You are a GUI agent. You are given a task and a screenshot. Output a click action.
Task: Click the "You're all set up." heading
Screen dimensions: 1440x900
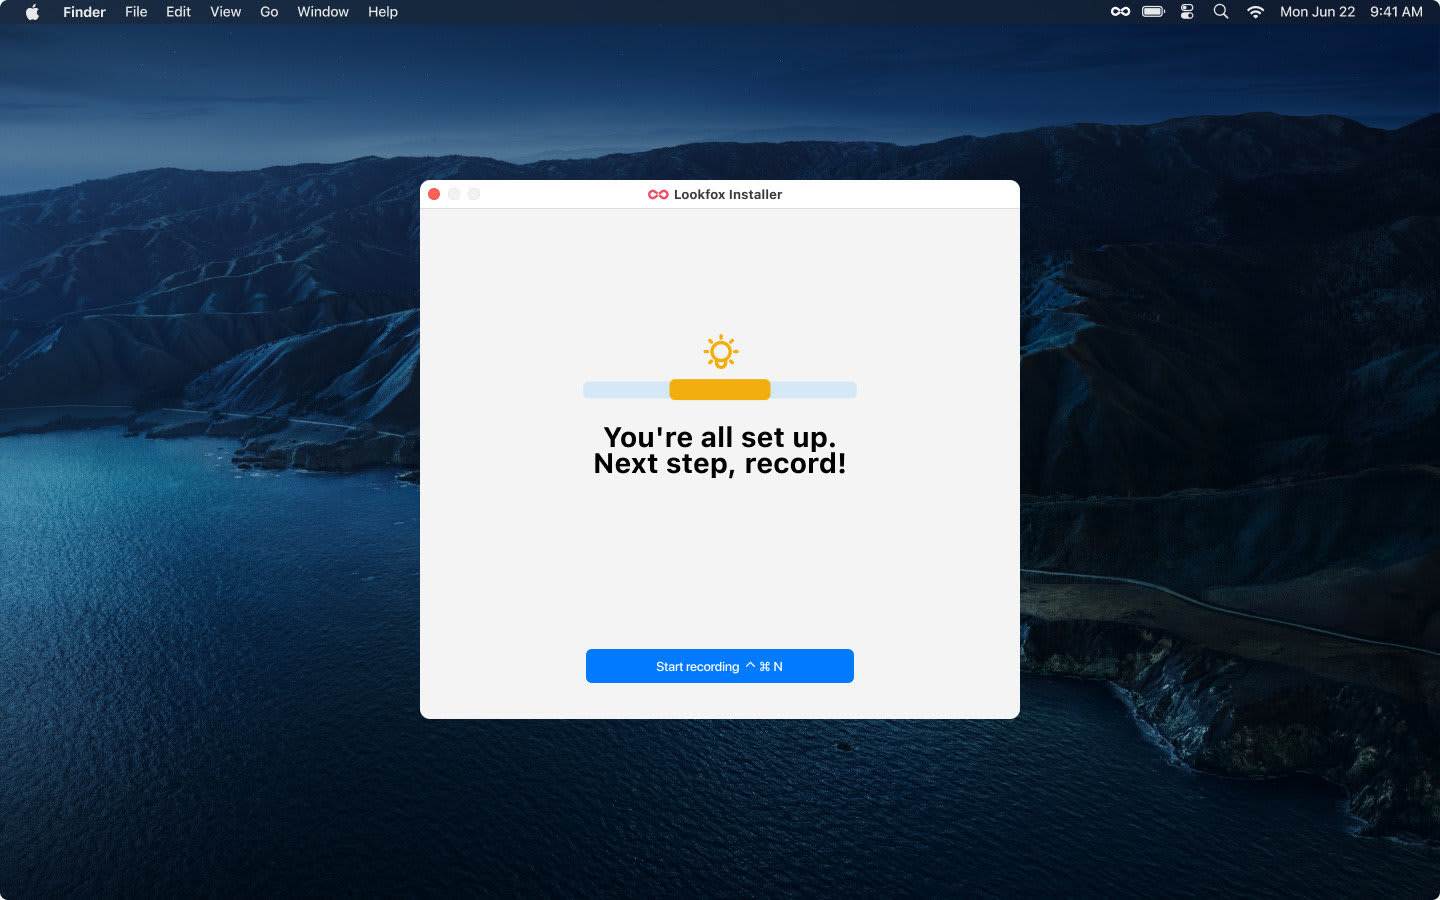point(720,437)
